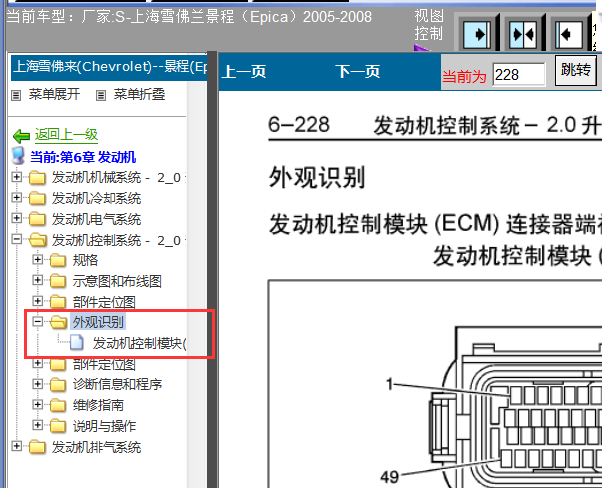
Task: Collapse the 外观识别 folder
Action: pyautogui.click(x=37, y=322)
